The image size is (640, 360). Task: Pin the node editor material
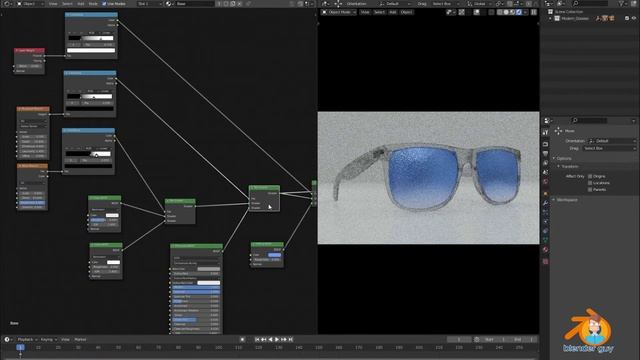pyautogui.click(x=248, y=4)
